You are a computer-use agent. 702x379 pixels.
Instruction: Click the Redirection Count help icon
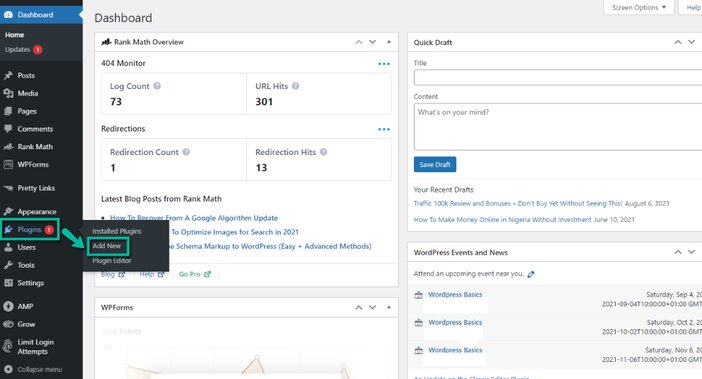coord(186,152)
